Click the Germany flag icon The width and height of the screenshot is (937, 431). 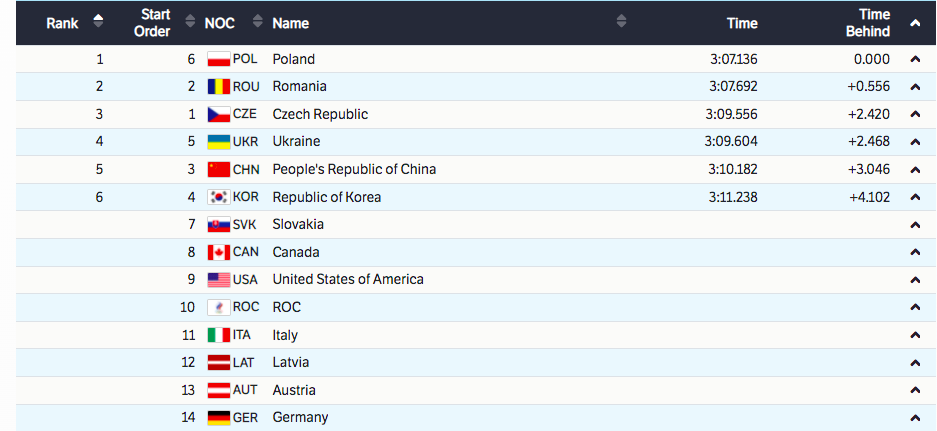pyautogui.click(x=219, y=417)
